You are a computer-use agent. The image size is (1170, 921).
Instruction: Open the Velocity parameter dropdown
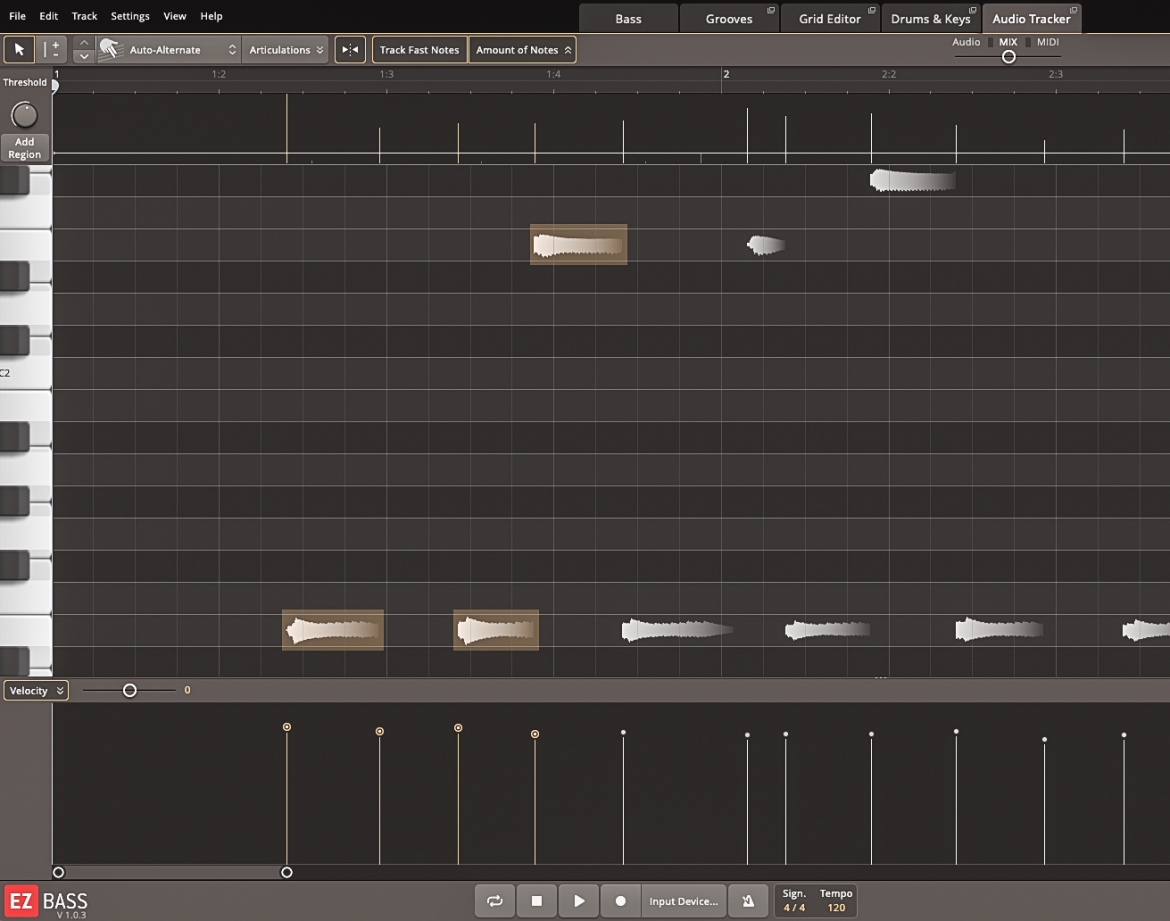[36, 690]
